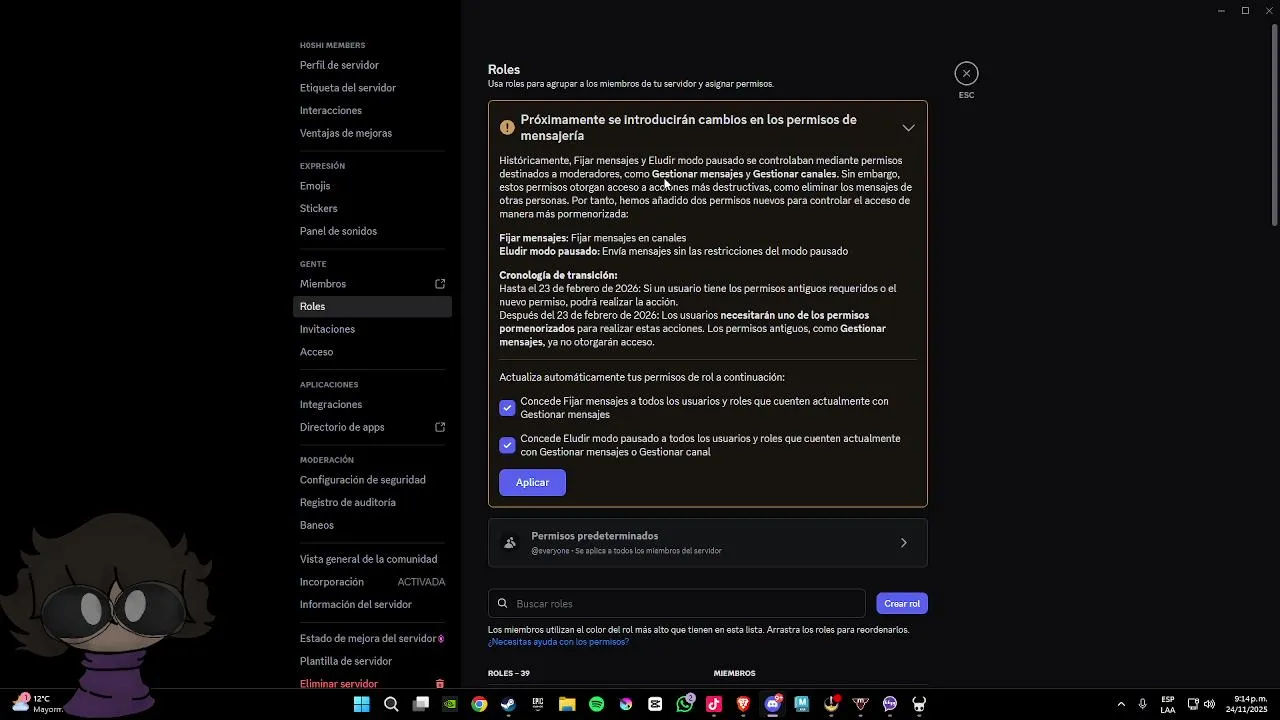Click the ESP LAA language indicator
The image size is (1280, 720).
click(1168, 704)
